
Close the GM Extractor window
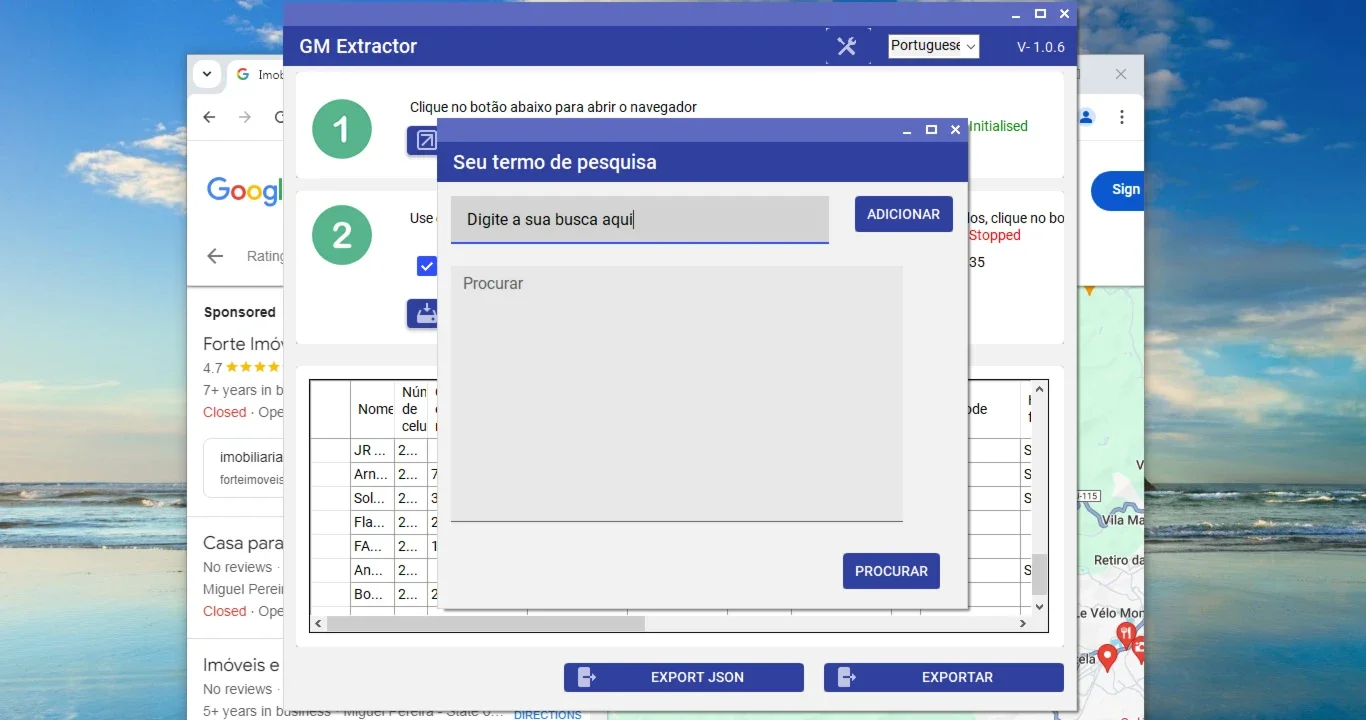tap(1064, 14)
